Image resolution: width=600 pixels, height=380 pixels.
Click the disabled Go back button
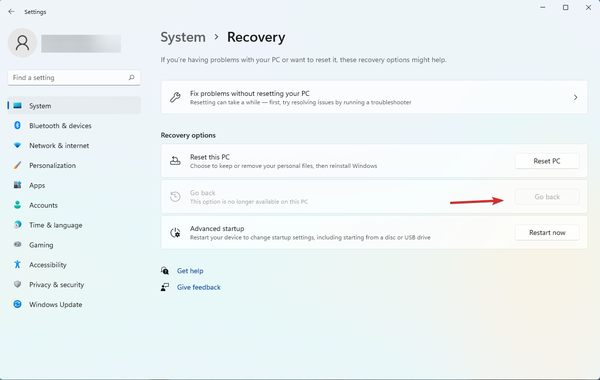547,197
